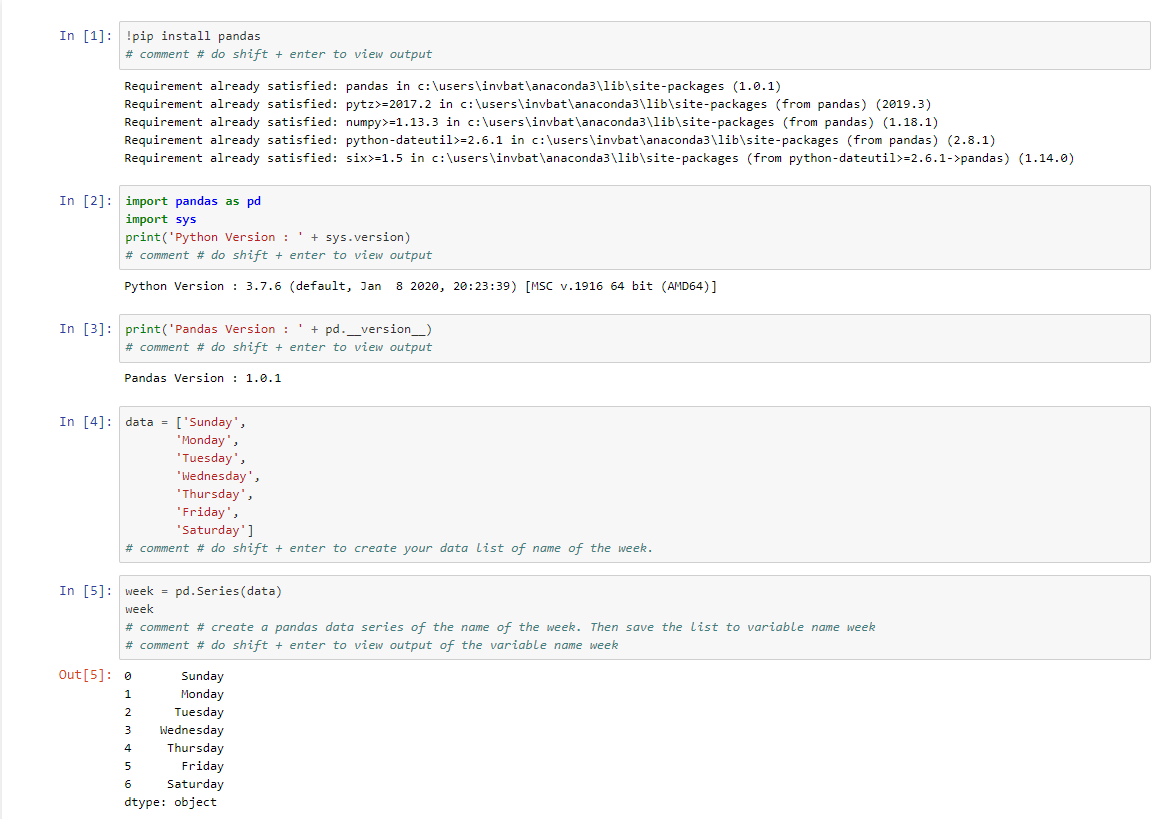Place cursor on the import sys line
Screen dimensions: 1170x819
click(x=161, y=219)
